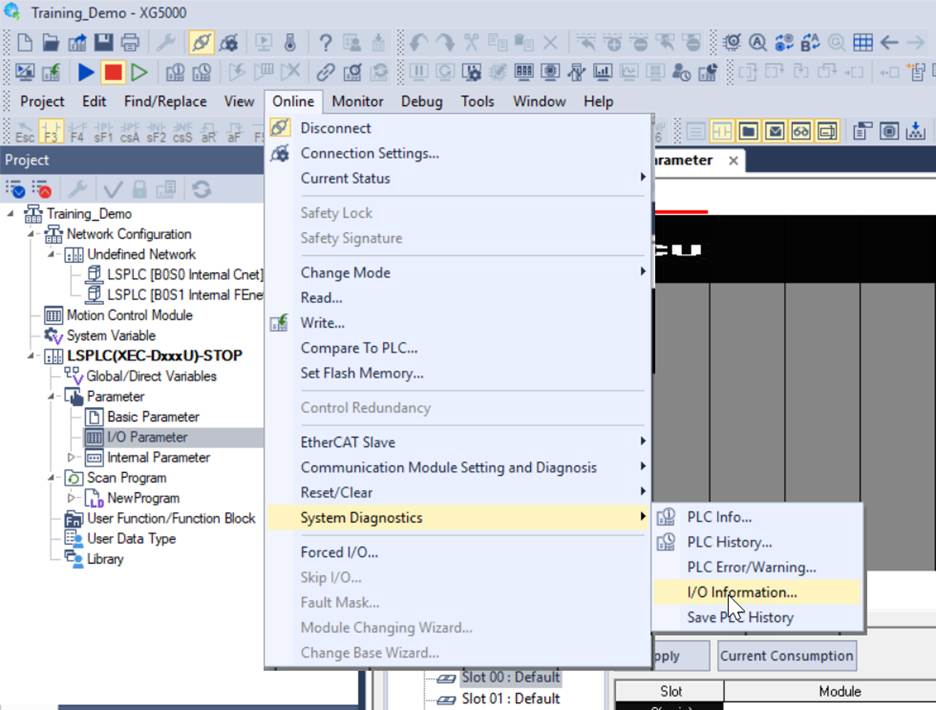Click the bar chart monitor icon

click(602, 72)
